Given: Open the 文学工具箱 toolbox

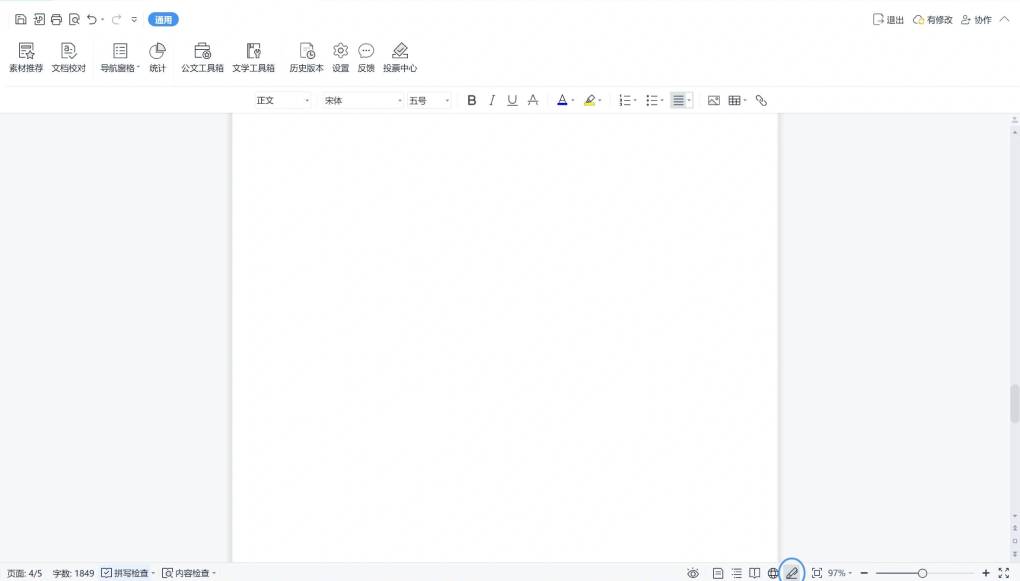Looking at the screenshot, I should tap(254, 55).
